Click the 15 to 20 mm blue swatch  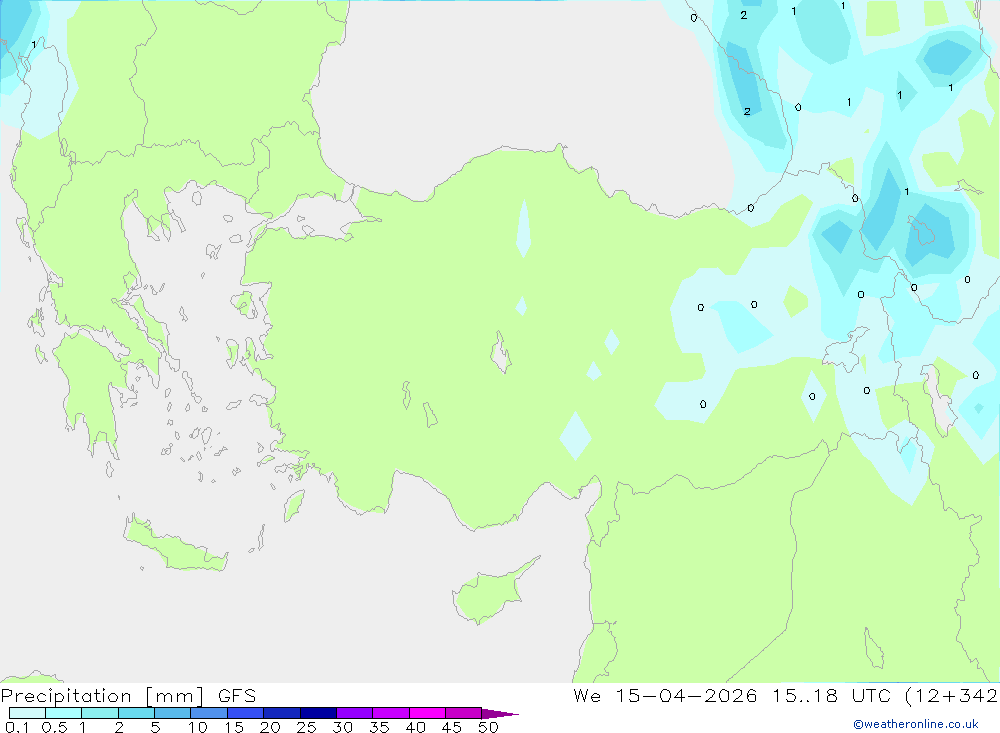click(x=246, y=713)
